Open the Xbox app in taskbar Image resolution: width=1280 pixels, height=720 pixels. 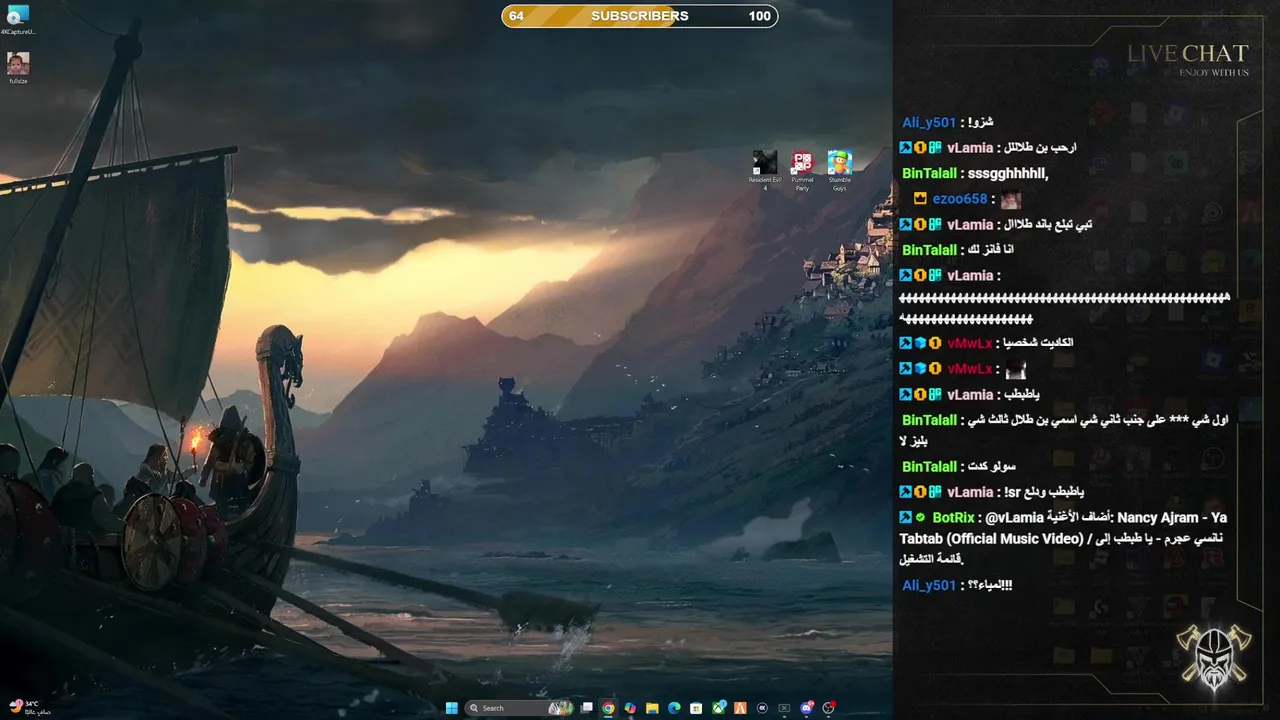tap(719, 708)
